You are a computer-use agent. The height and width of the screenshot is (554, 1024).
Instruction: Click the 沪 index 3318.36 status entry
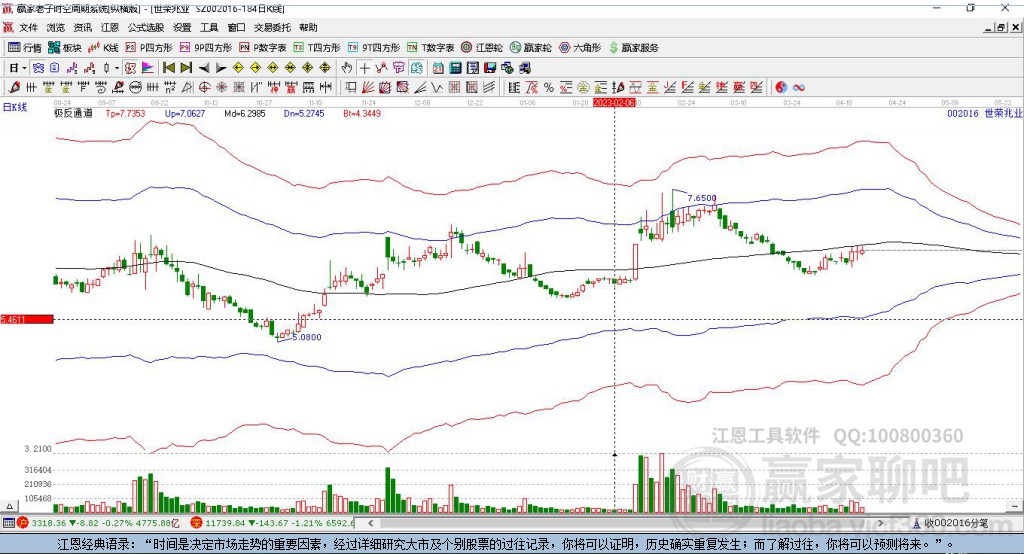[98, 523]
